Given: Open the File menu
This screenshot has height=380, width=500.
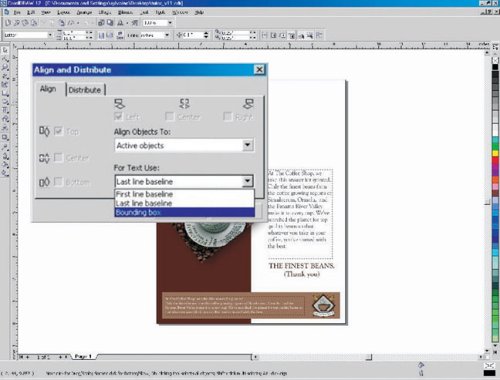Looking at the screenshot, I should click(17, 12).
